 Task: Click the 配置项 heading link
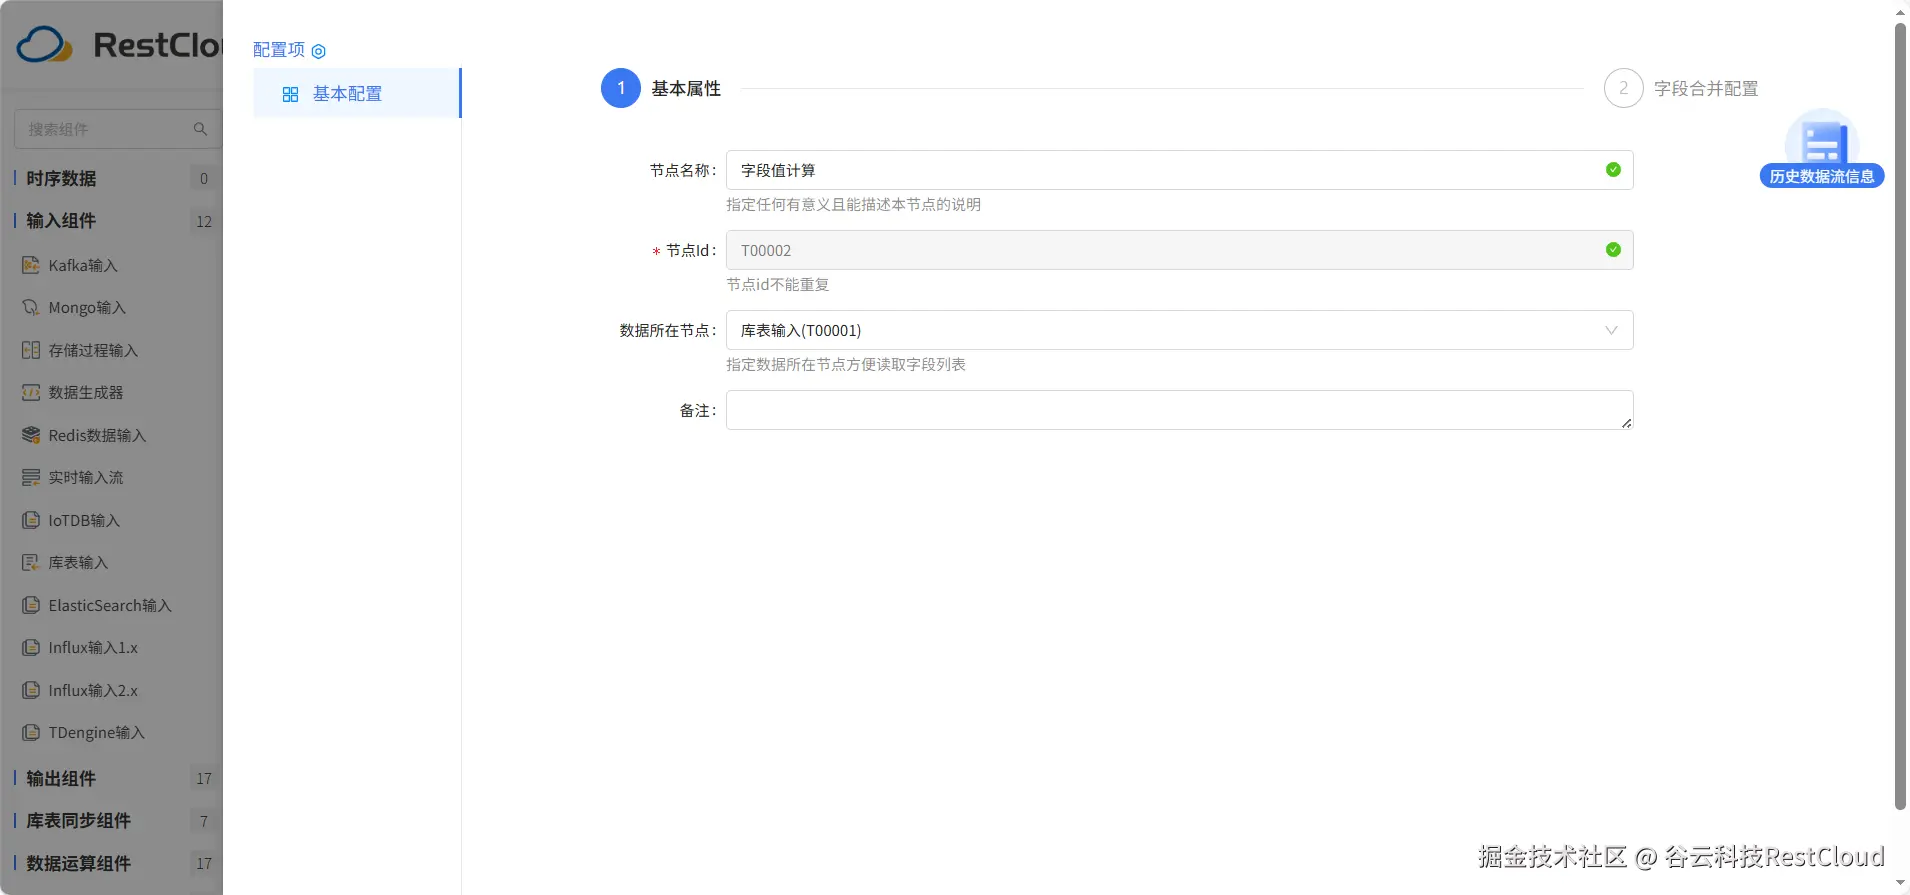(279, 50)
